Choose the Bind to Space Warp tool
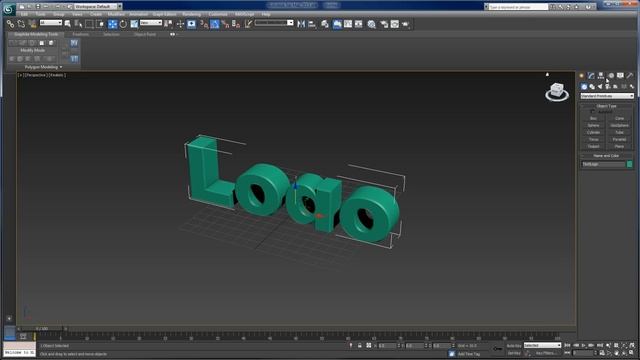The height and width of the screenshot is (360, 640). (x=32, y=24)
